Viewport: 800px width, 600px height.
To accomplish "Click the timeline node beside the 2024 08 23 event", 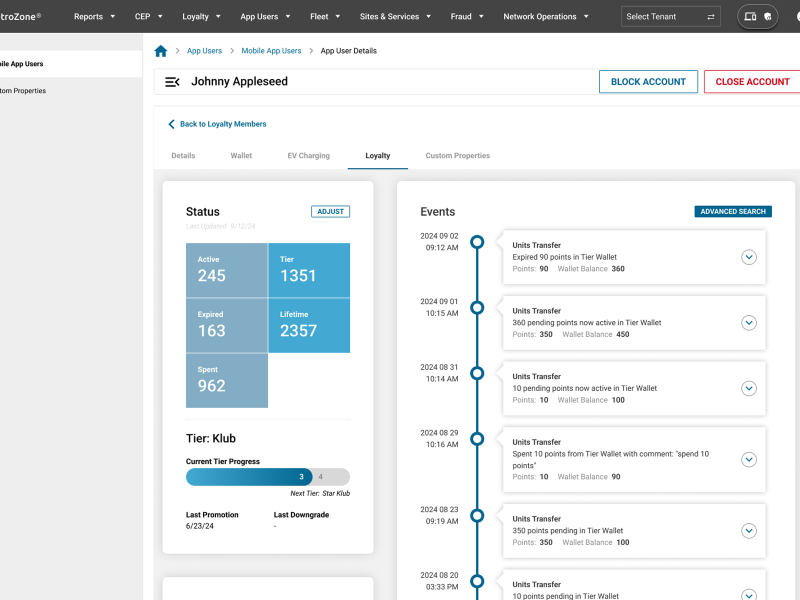I will coord(477,515).
